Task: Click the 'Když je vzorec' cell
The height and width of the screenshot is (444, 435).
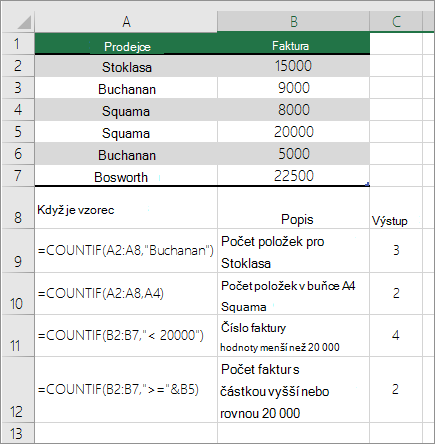Action: click(126, 208)
